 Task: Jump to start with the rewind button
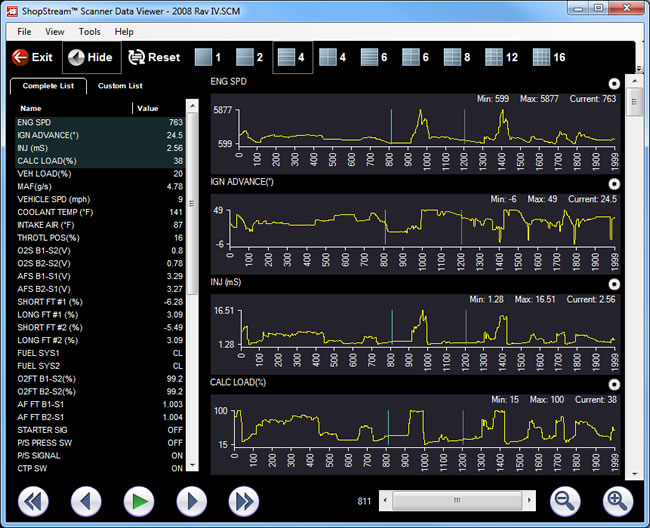pyautogui.click(x=34, y=500)
